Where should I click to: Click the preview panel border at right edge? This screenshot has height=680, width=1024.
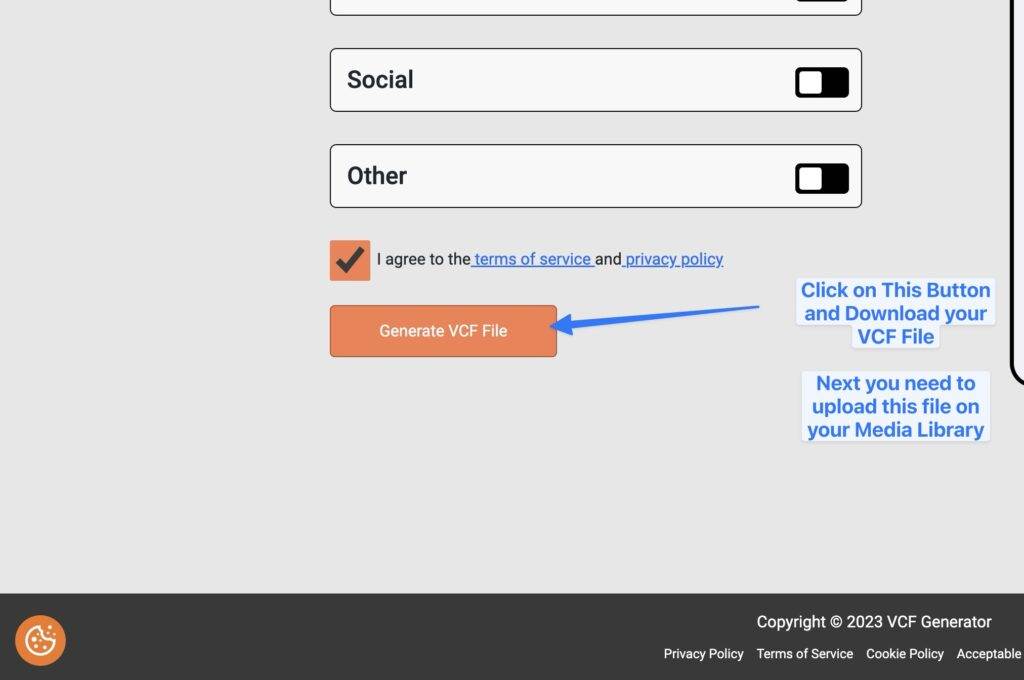pyautogui.click(x=1015, y=200)
